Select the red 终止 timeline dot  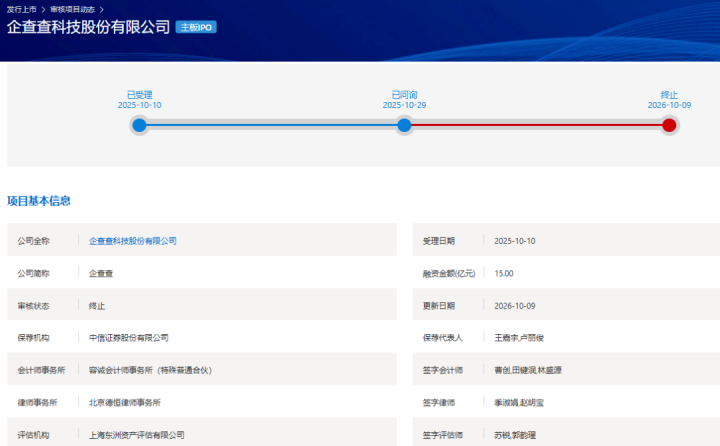(669, 125)
